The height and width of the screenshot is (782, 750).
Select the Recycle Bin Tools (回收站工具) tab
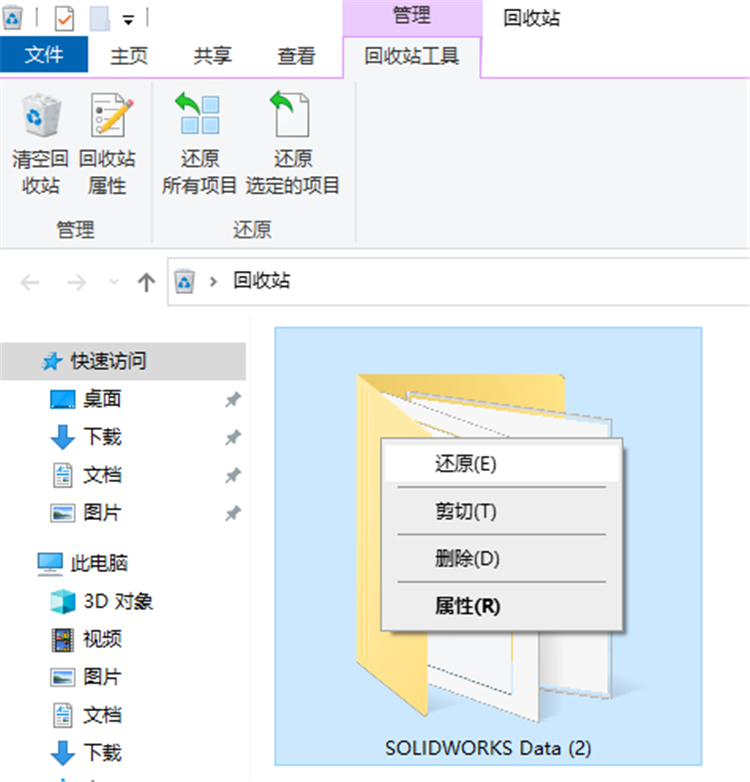(x=412, y=55)
